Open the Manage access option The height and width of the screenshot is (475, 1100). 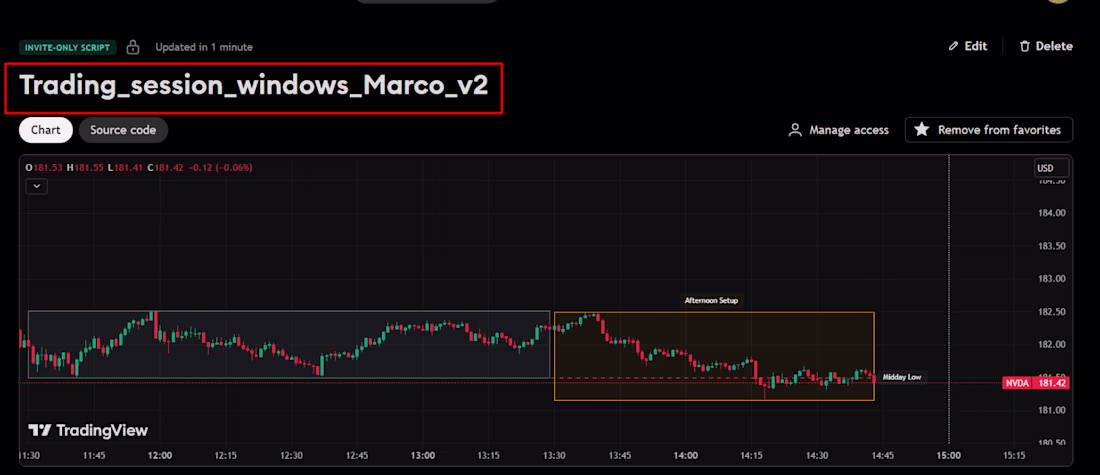839,130
